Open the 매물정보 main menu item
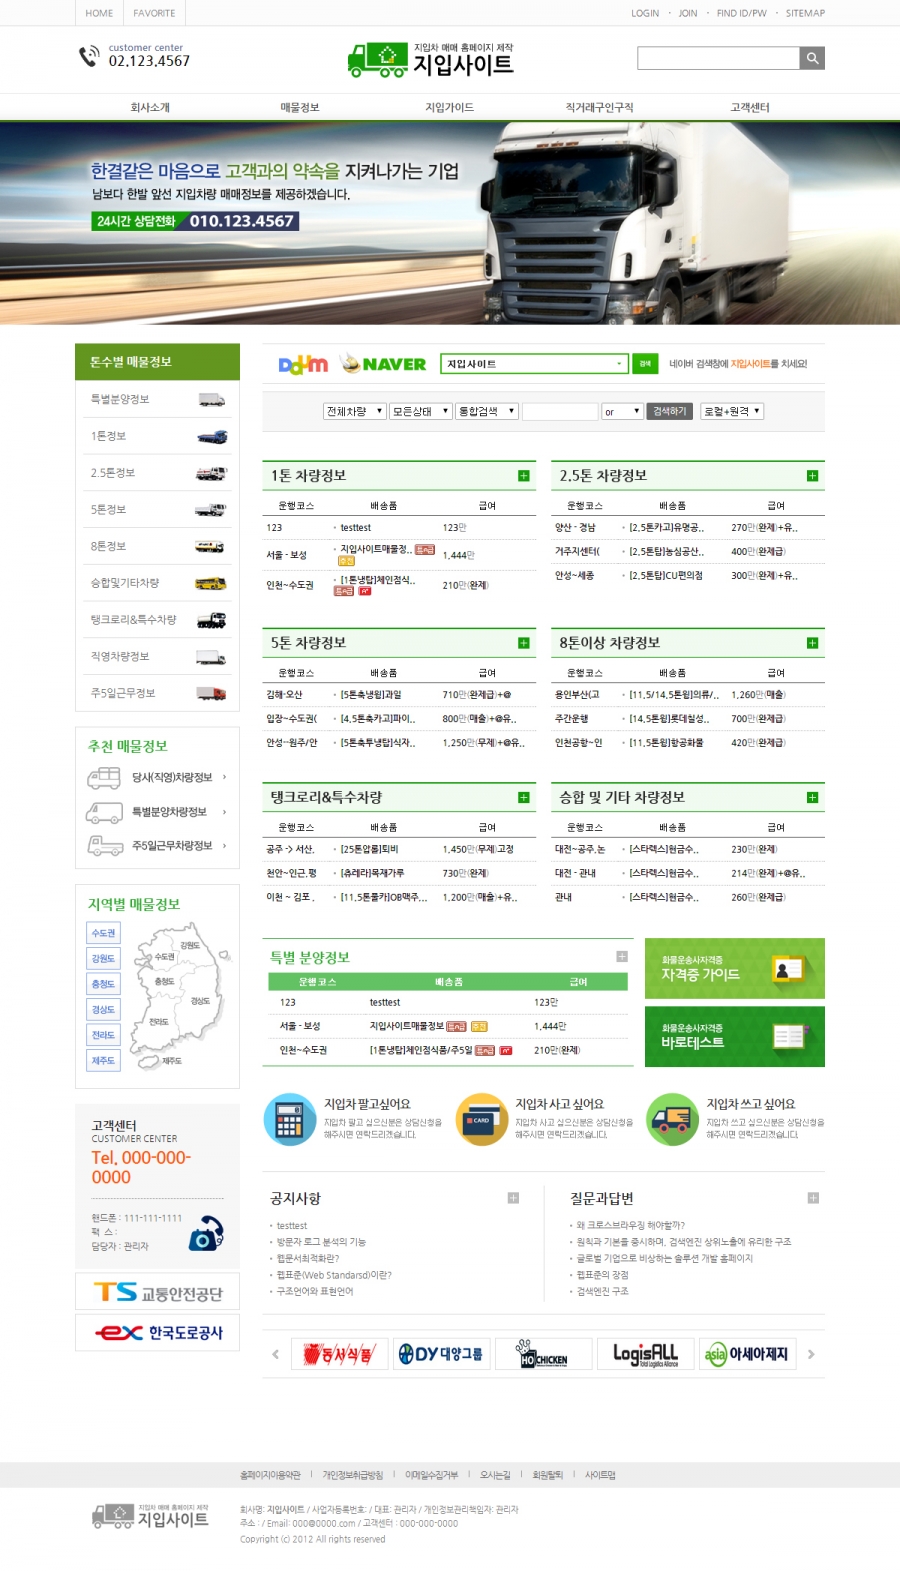The height and width of the screenshot is (1571, 900). click(x=300, y=107)
